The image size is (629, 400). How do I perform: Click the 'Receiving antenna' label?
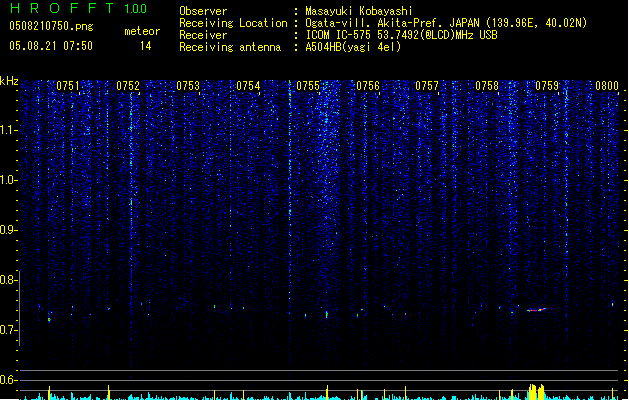tap(230, 47)
